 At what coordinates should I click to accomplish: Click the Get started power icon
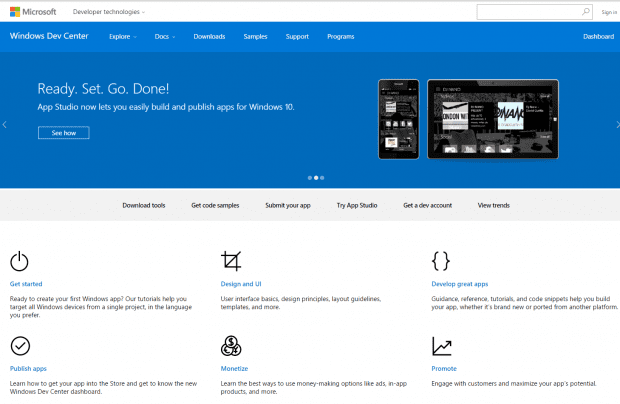[x=19, y=261]
